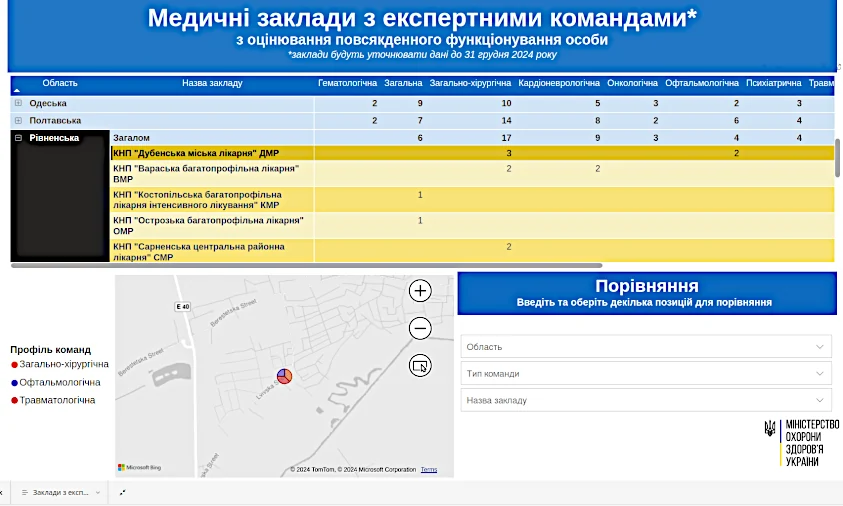
Task: Click the Вараська row Кардіоневрологічна value 2
Action: pos(597,168)
